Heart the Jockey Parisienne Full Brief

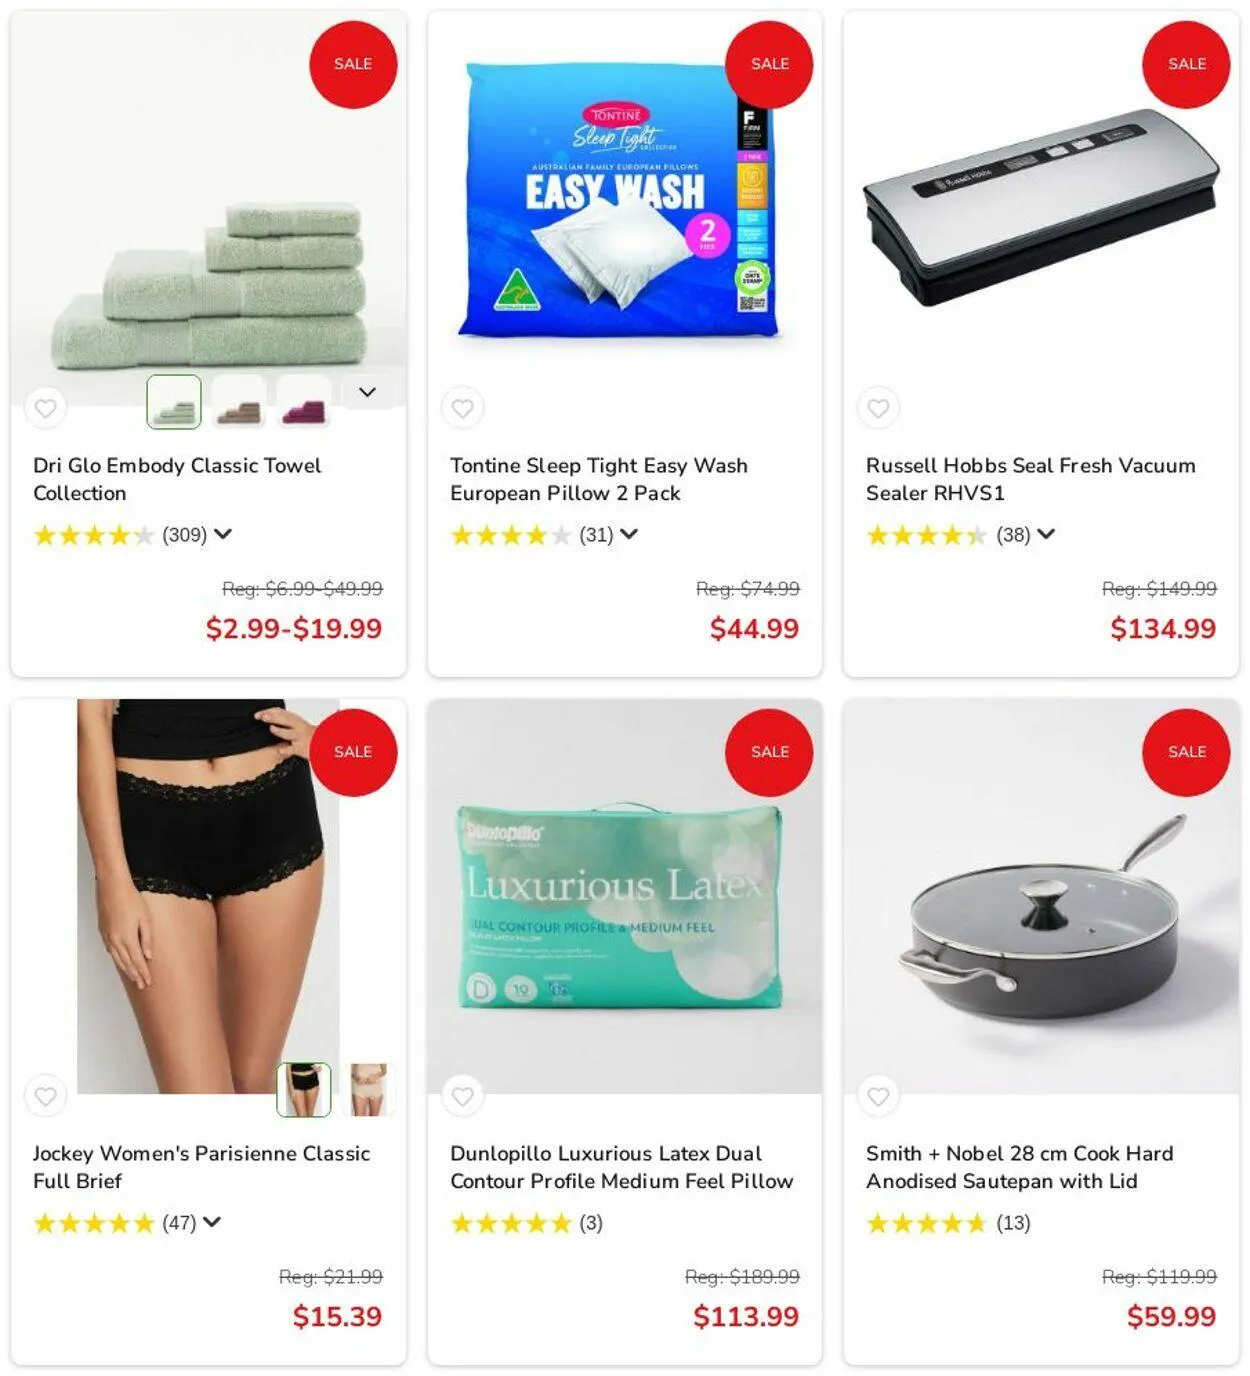[45, 1096]
